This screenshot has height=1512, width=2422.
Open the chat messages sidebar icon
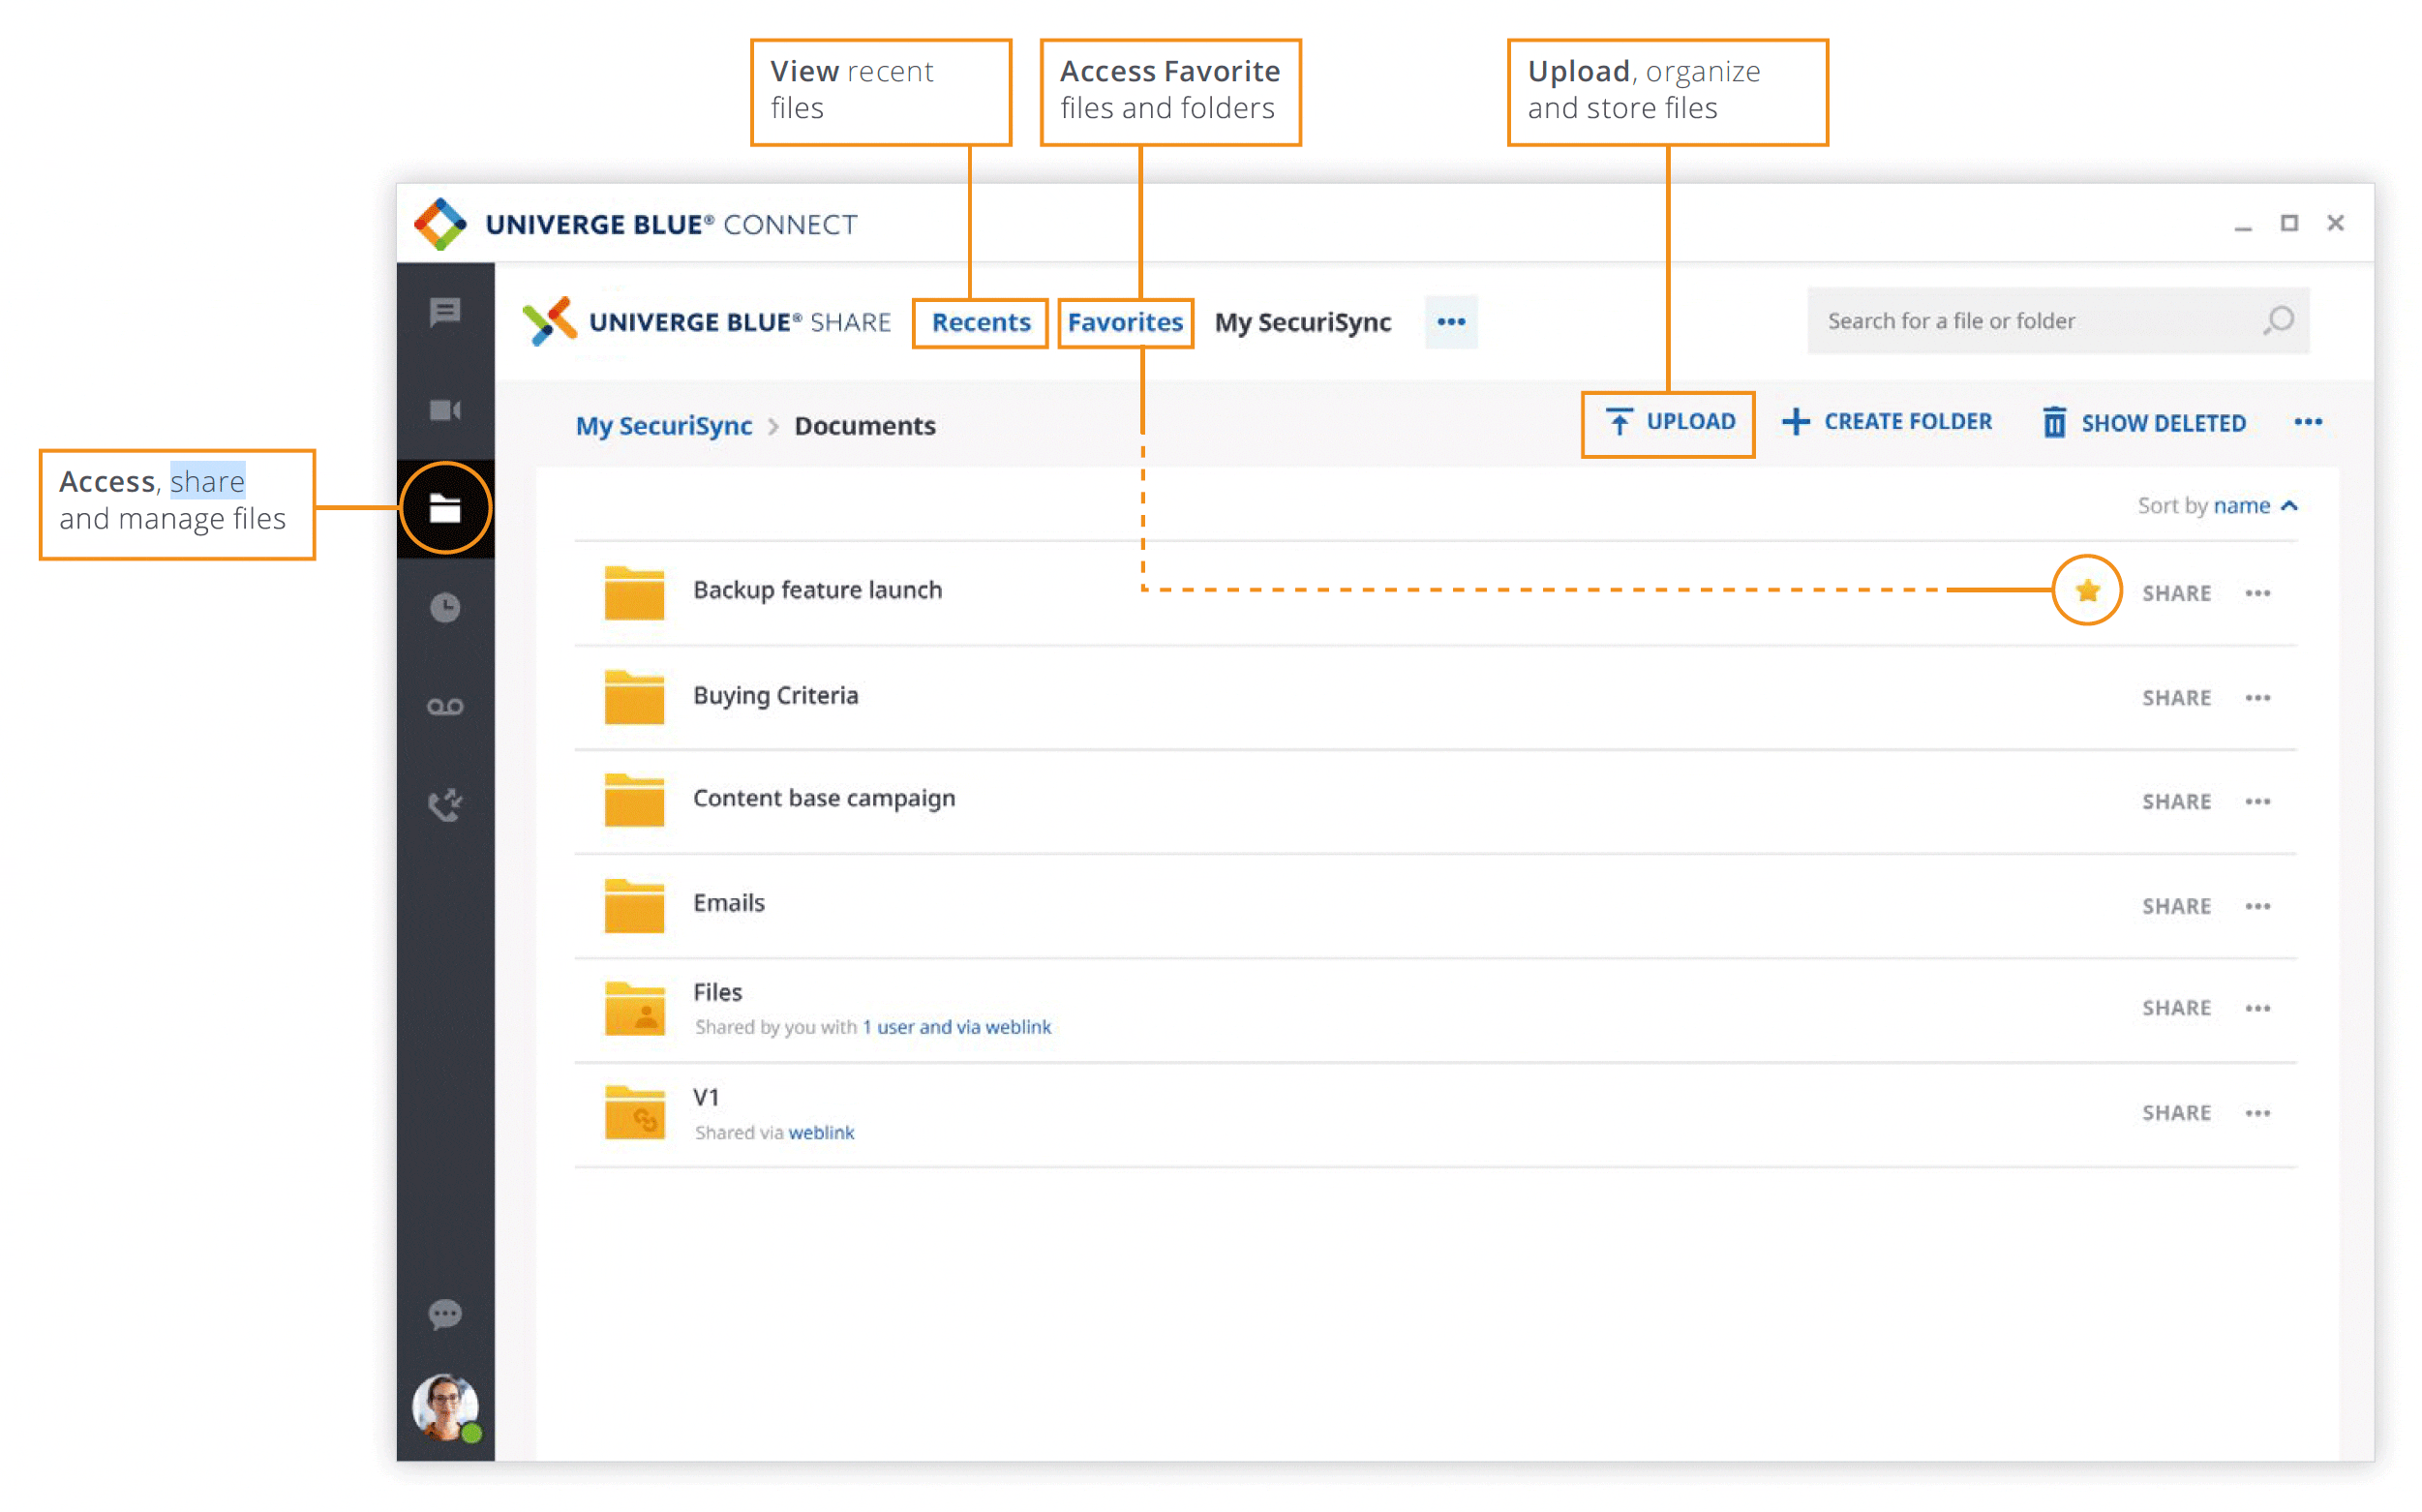445,312
